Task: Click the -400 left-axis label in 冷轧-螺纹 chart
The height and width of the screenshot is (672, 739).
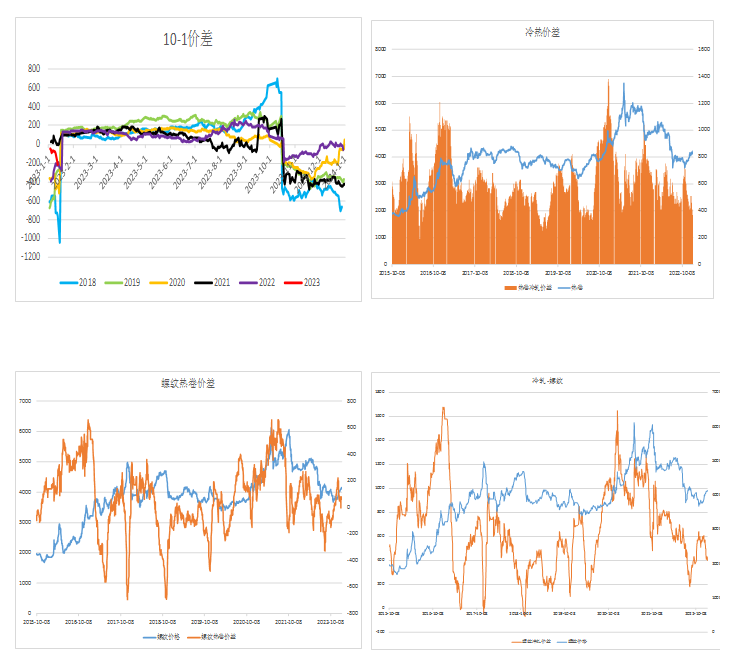Action: coord(380,631)
